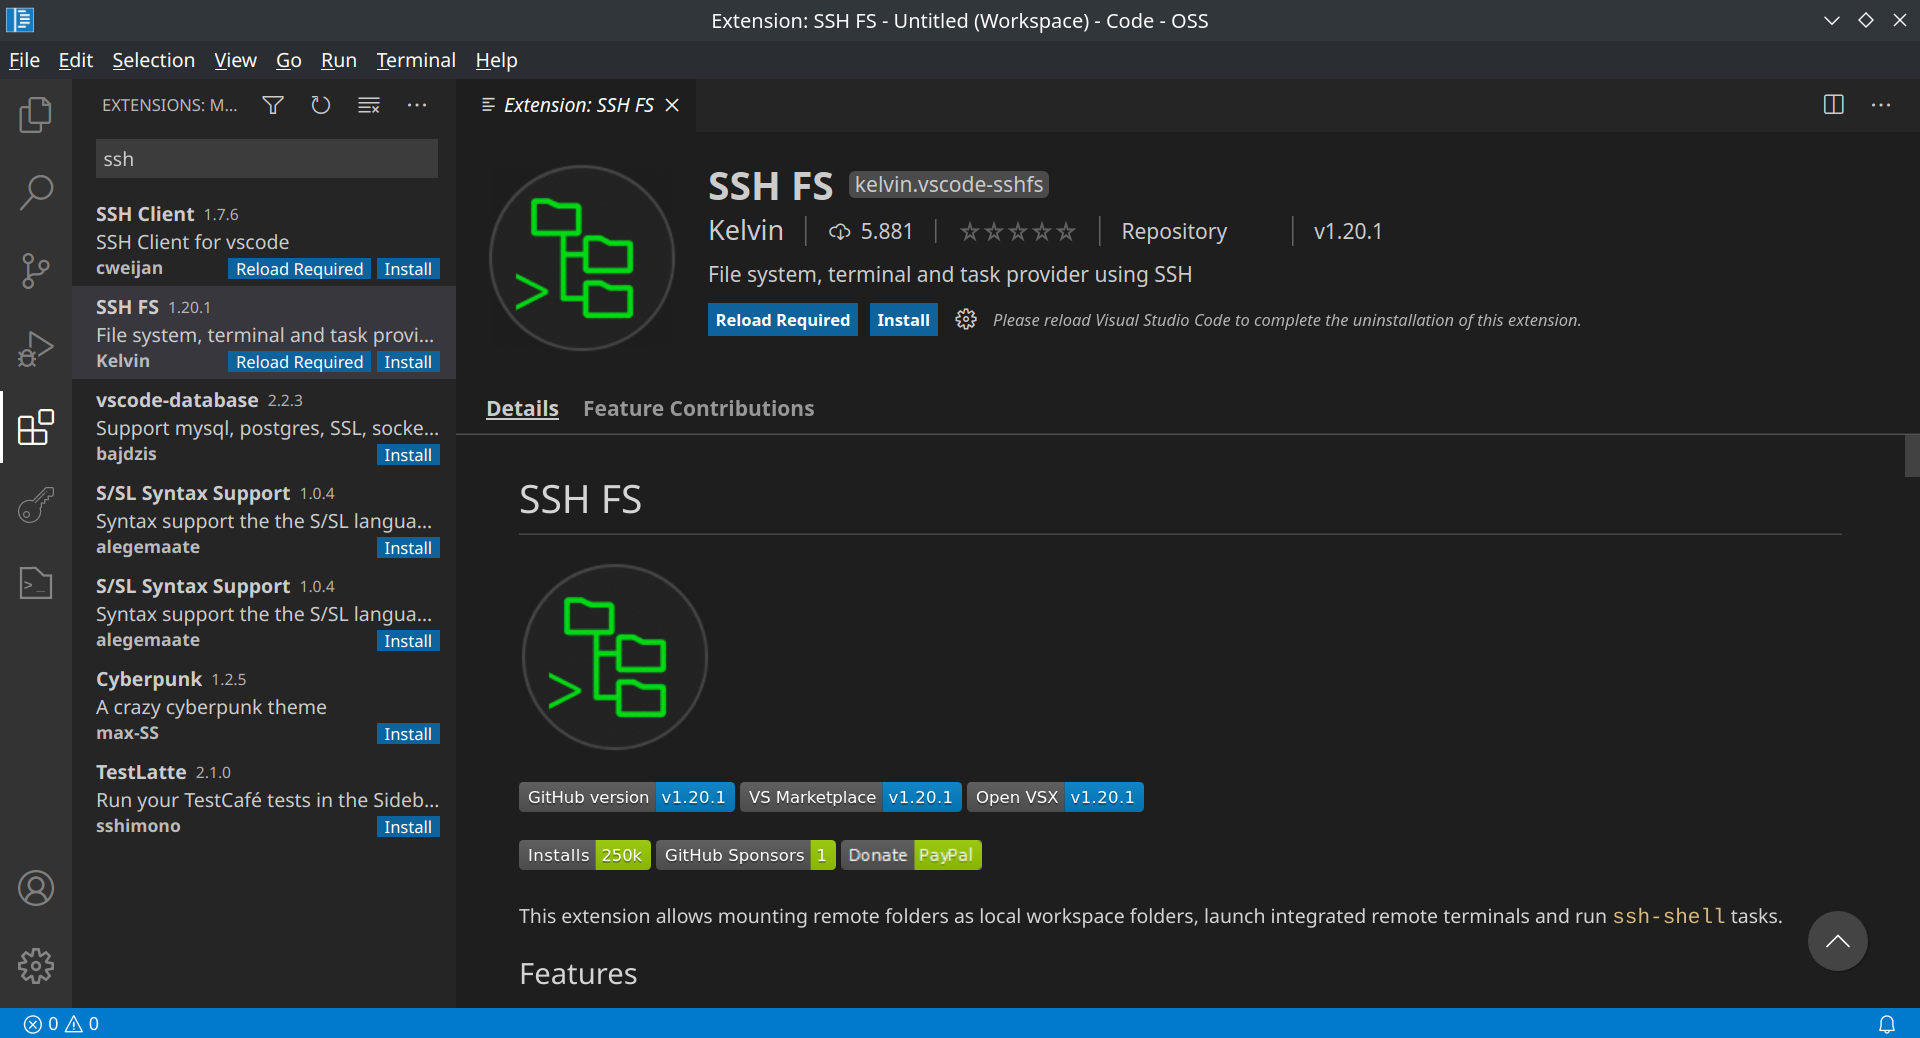Click the large SSH FS header logo

click(582, 258)
